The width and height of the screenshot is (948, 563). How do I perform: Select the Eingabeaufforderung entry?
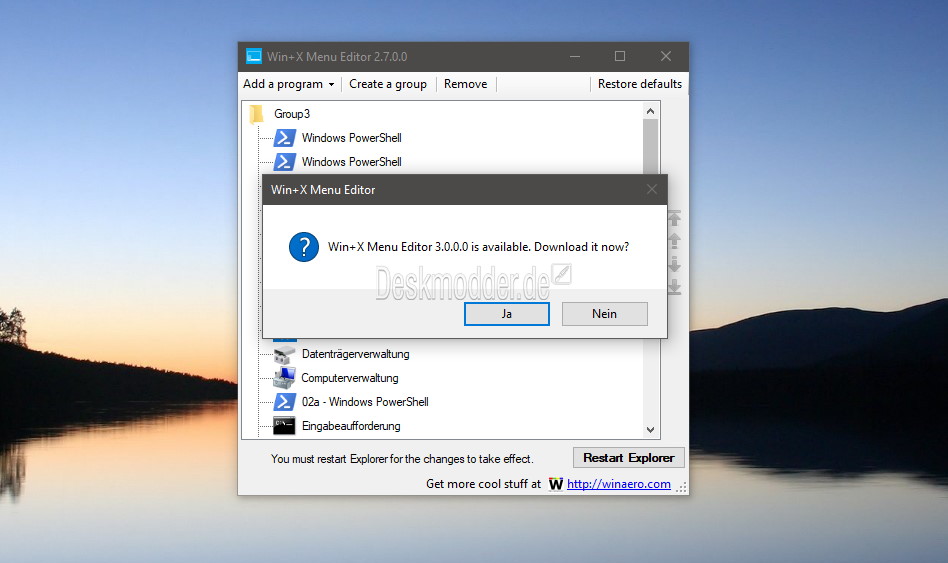[351, 426]
